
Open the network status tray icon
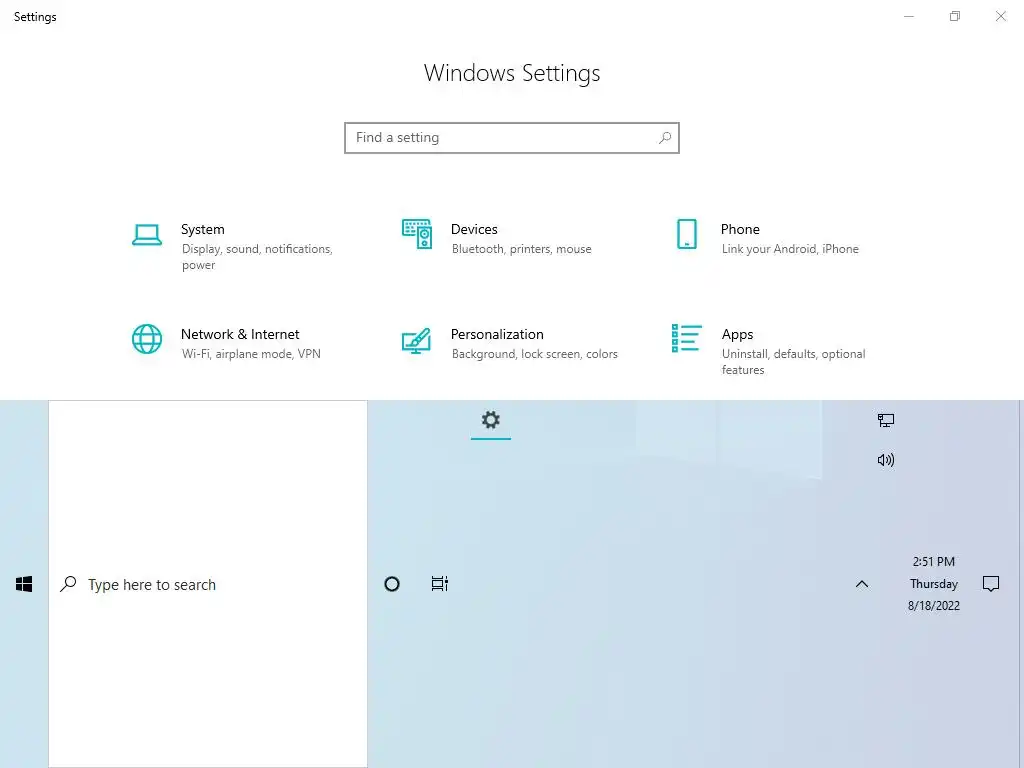pyautogui.click(x=886, y=420)
